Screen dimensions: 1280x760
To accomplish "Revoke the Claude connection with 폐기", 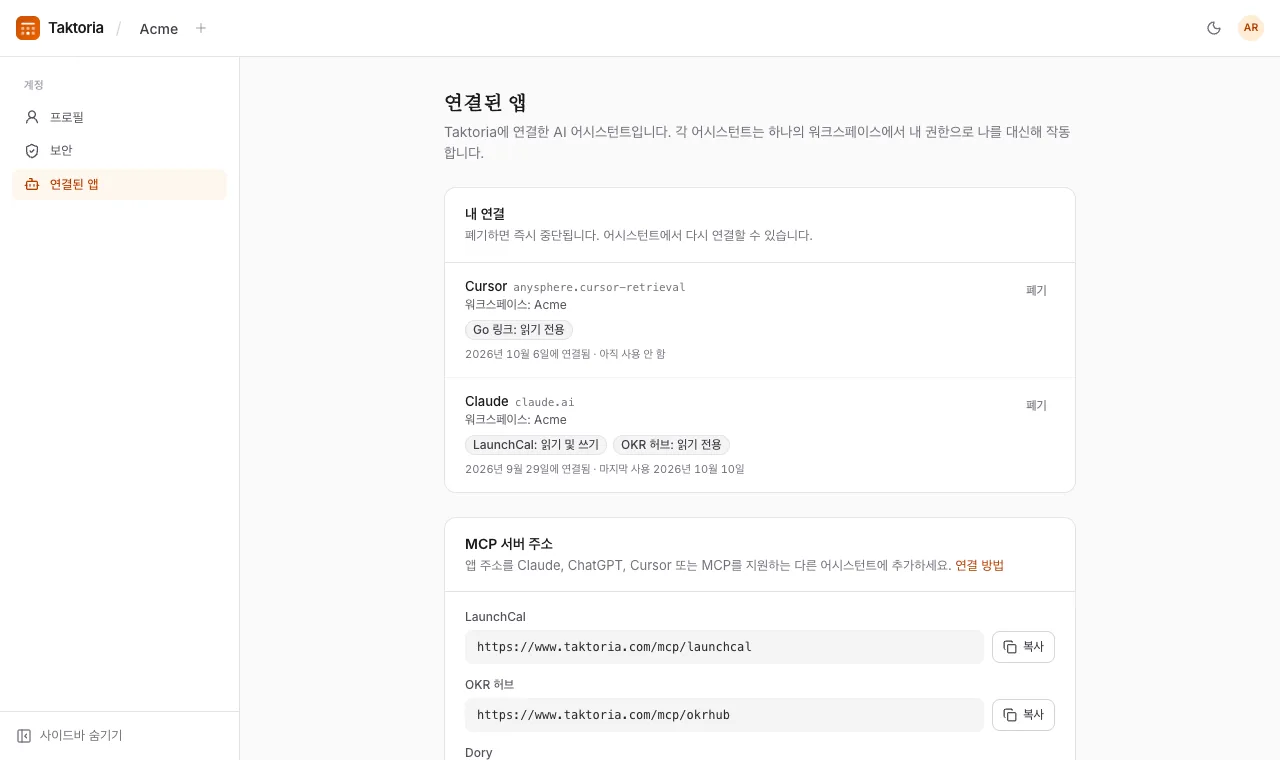I will coord(1036,405).
